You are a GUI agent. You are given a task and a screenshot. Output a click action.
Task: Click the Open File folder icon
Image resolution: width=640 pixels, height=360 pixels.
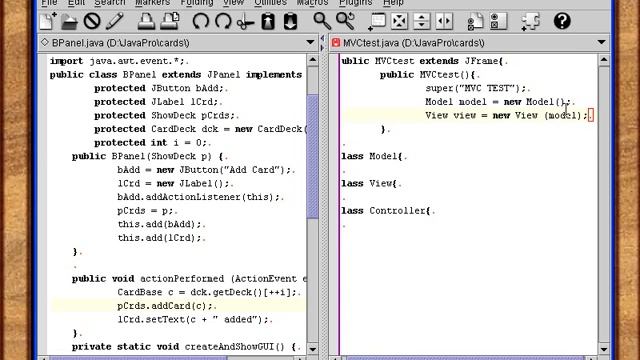pos(69,22)
